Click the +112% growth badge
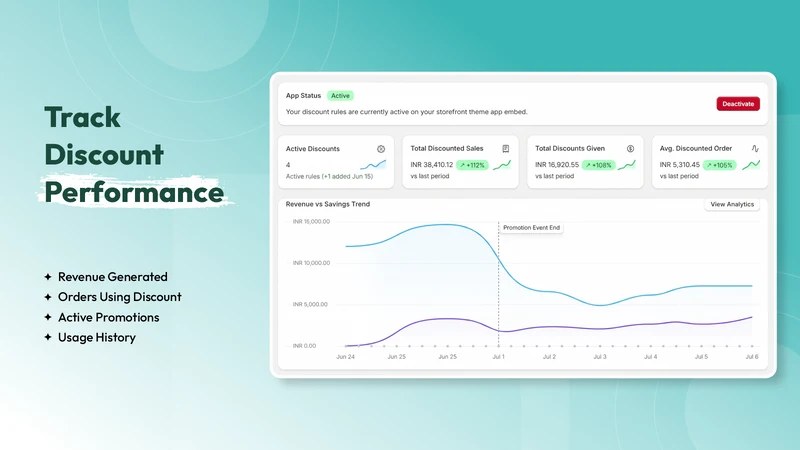Viewport: 800px width, 450px height. [472, 165]
